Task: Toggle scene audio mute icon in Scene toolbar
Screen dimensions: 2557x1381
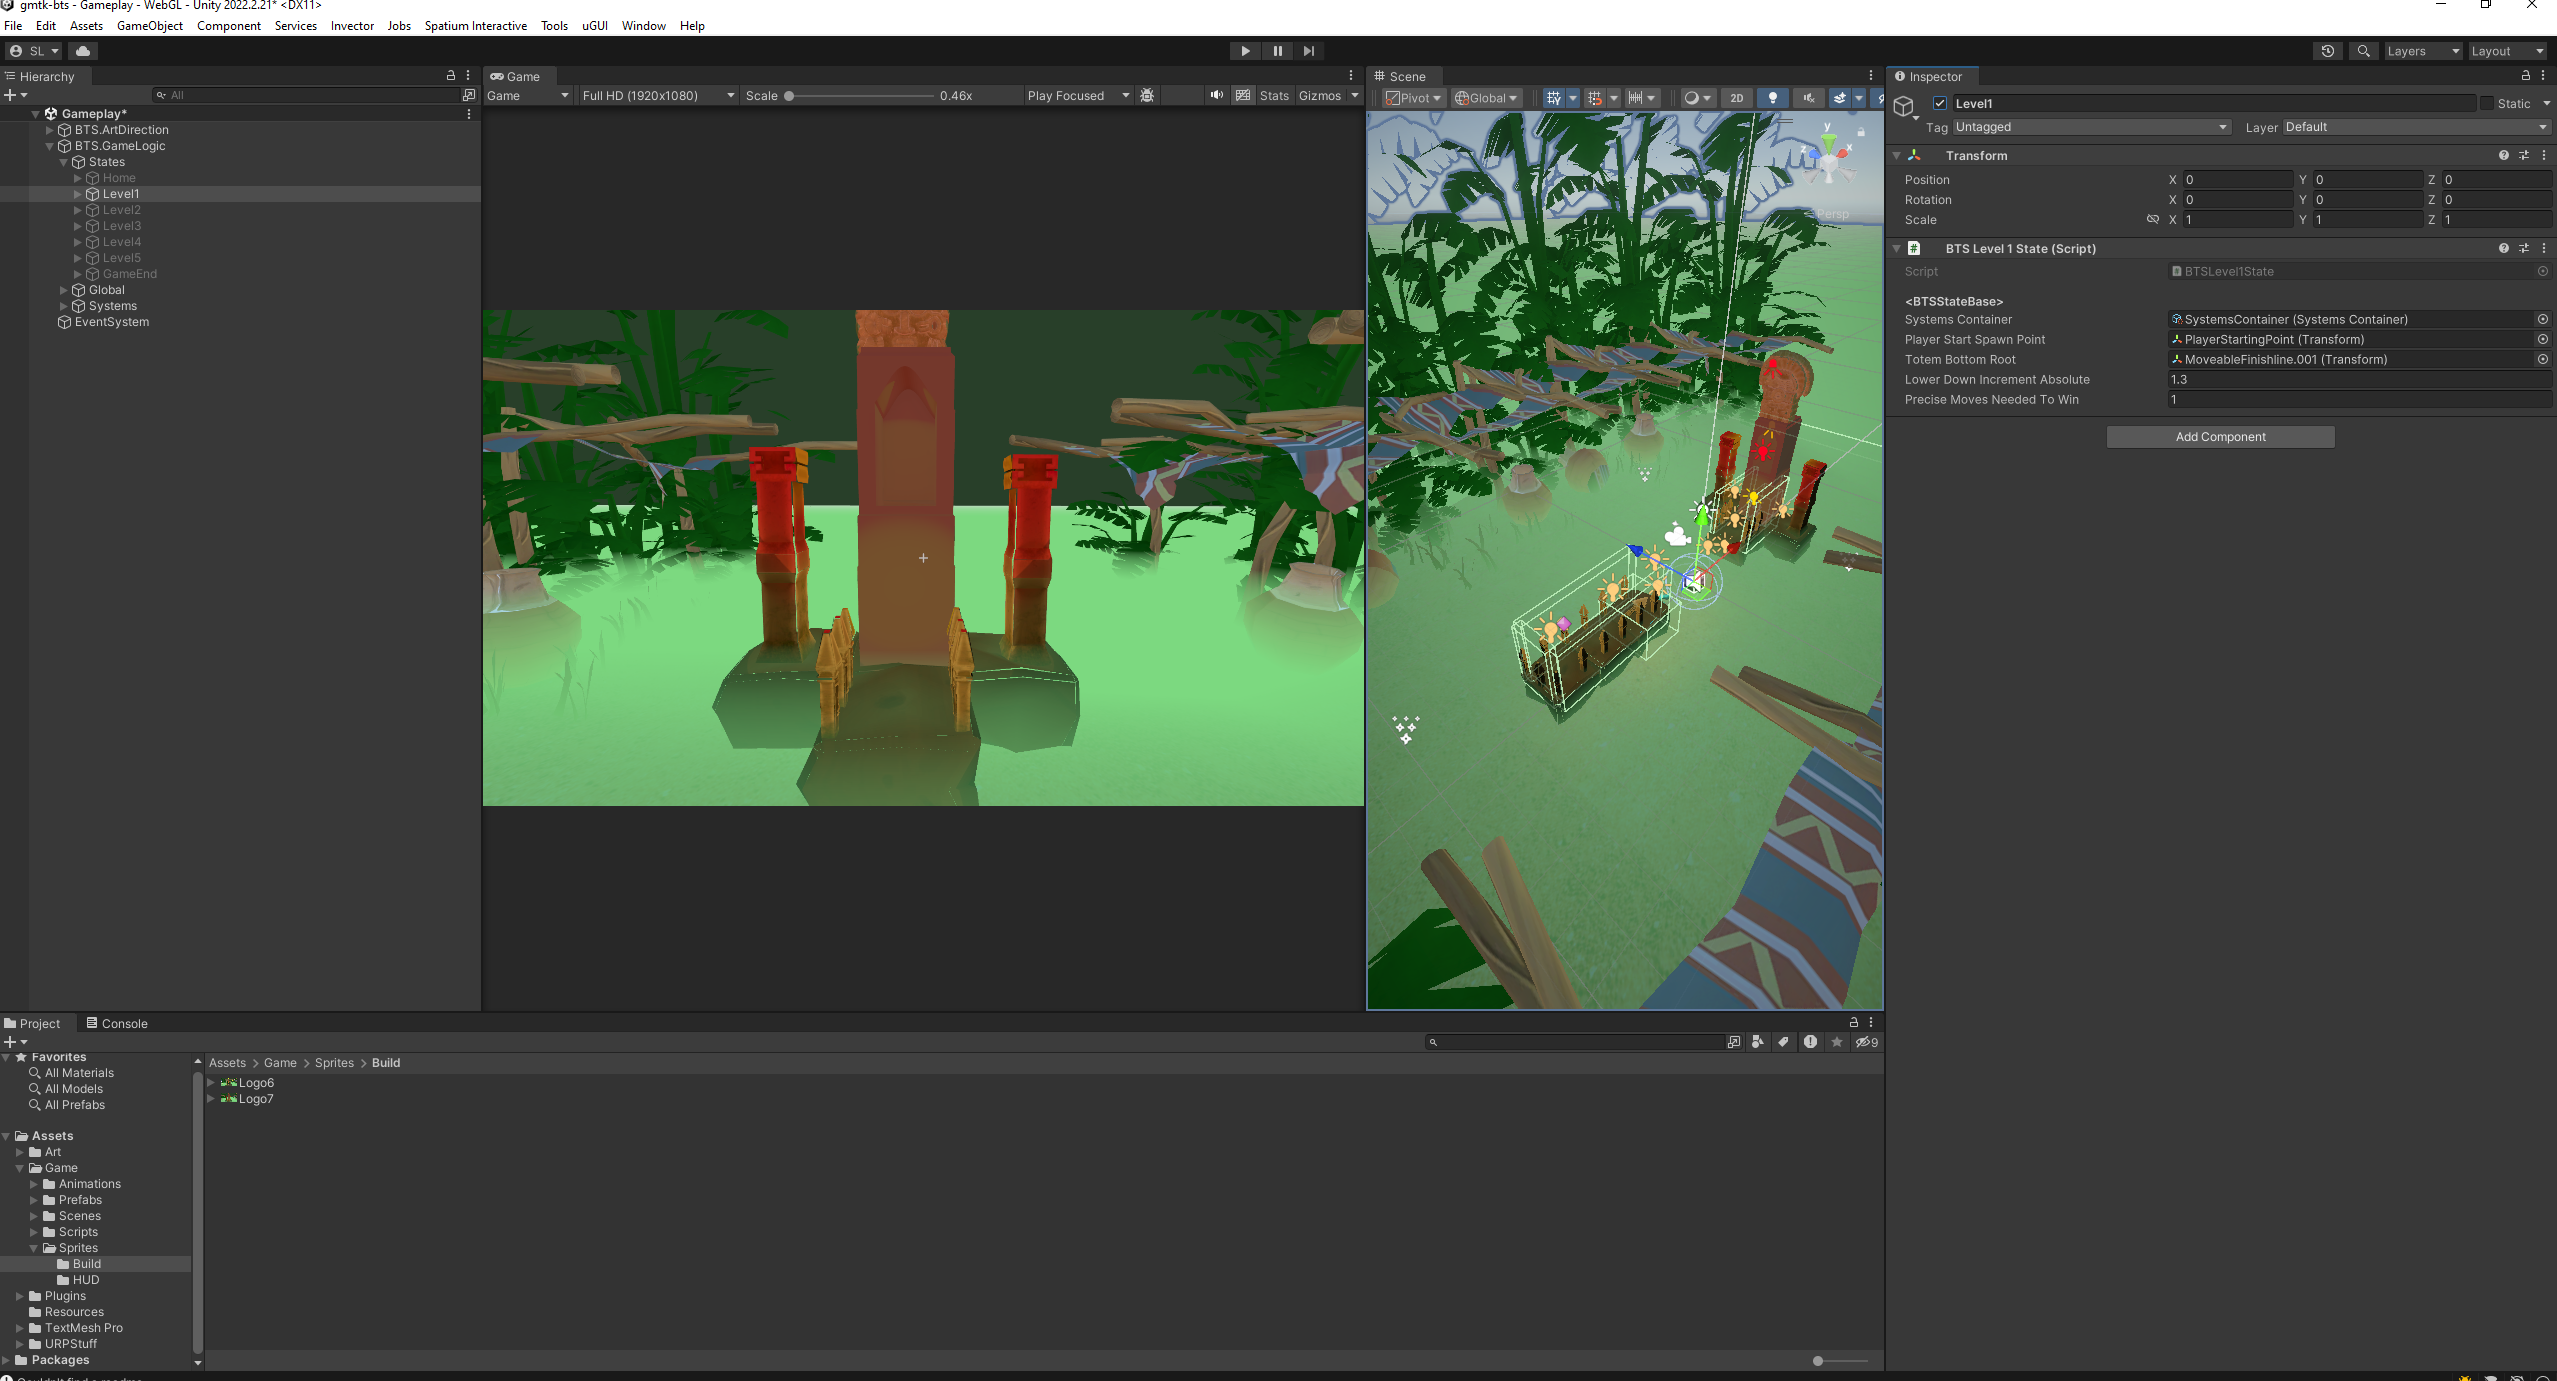Action: click(x=1808, y=97)
